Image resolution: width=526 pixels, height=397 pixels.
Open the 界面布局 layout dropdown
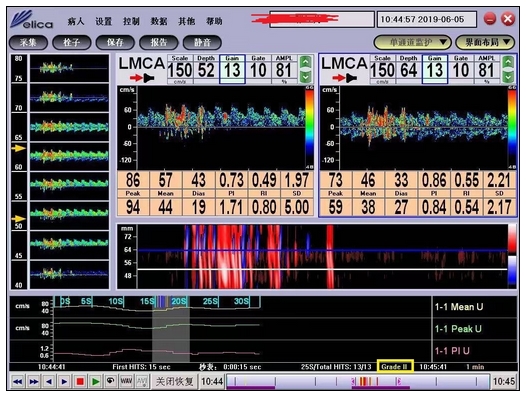click(485, 43)
